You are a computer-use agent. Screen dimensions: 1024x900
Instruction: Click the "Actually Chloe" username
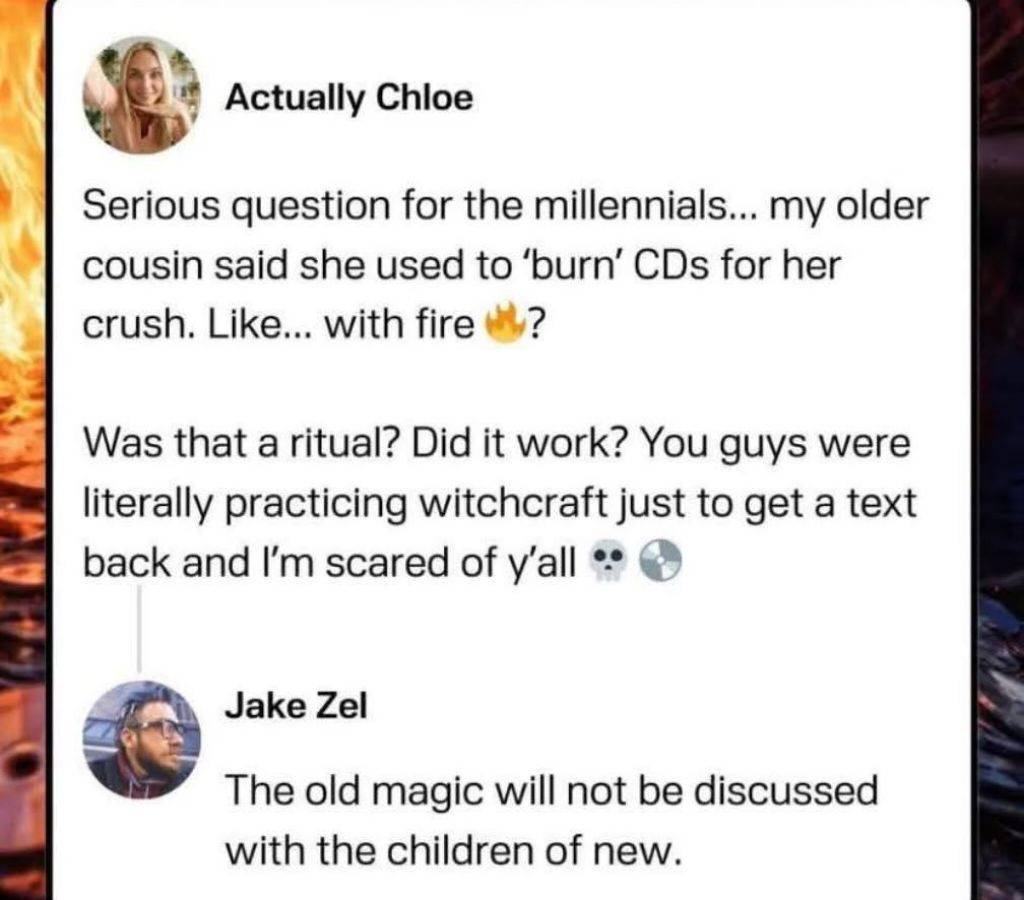click(349, 97)
